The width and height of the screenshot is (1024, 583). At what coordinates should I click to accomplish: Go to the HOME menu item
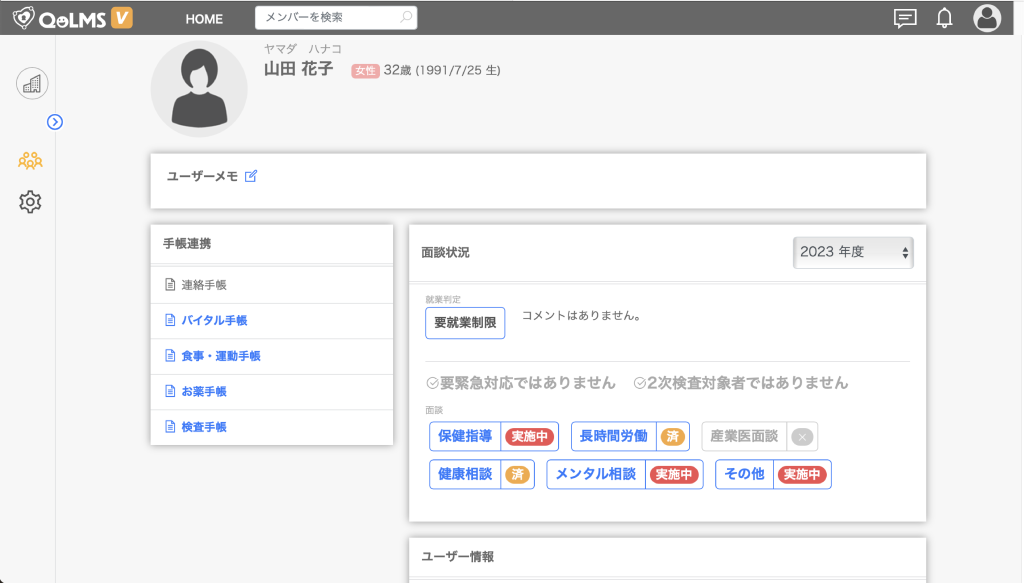coord(204,19)
